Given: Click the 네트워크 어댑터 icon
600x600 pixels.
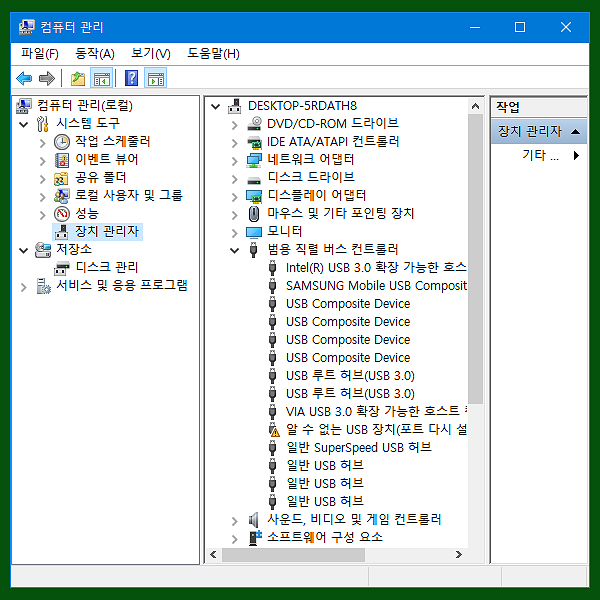Looking at the screenshot, I should pyautogui.click(x=254, y=160).
